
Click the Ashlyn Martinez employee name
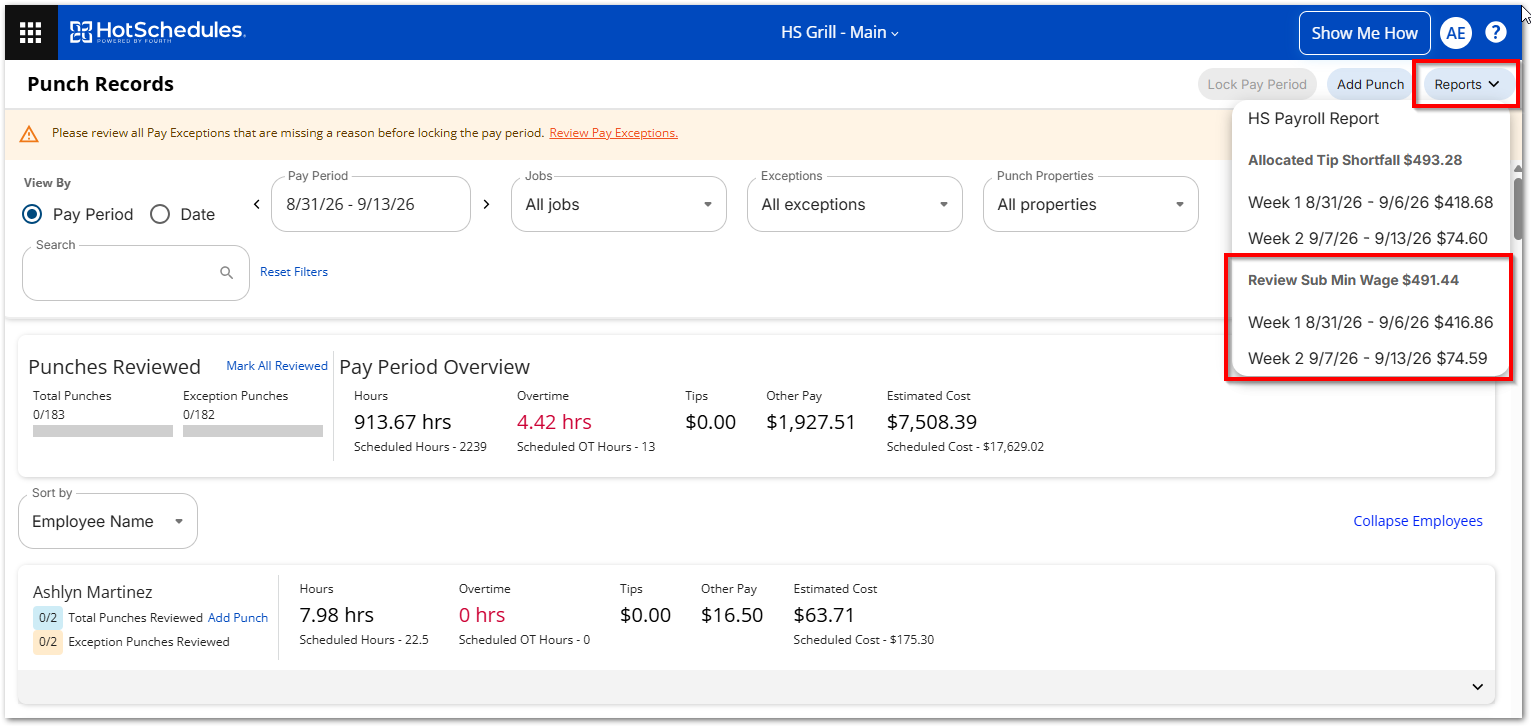(93, 592)
